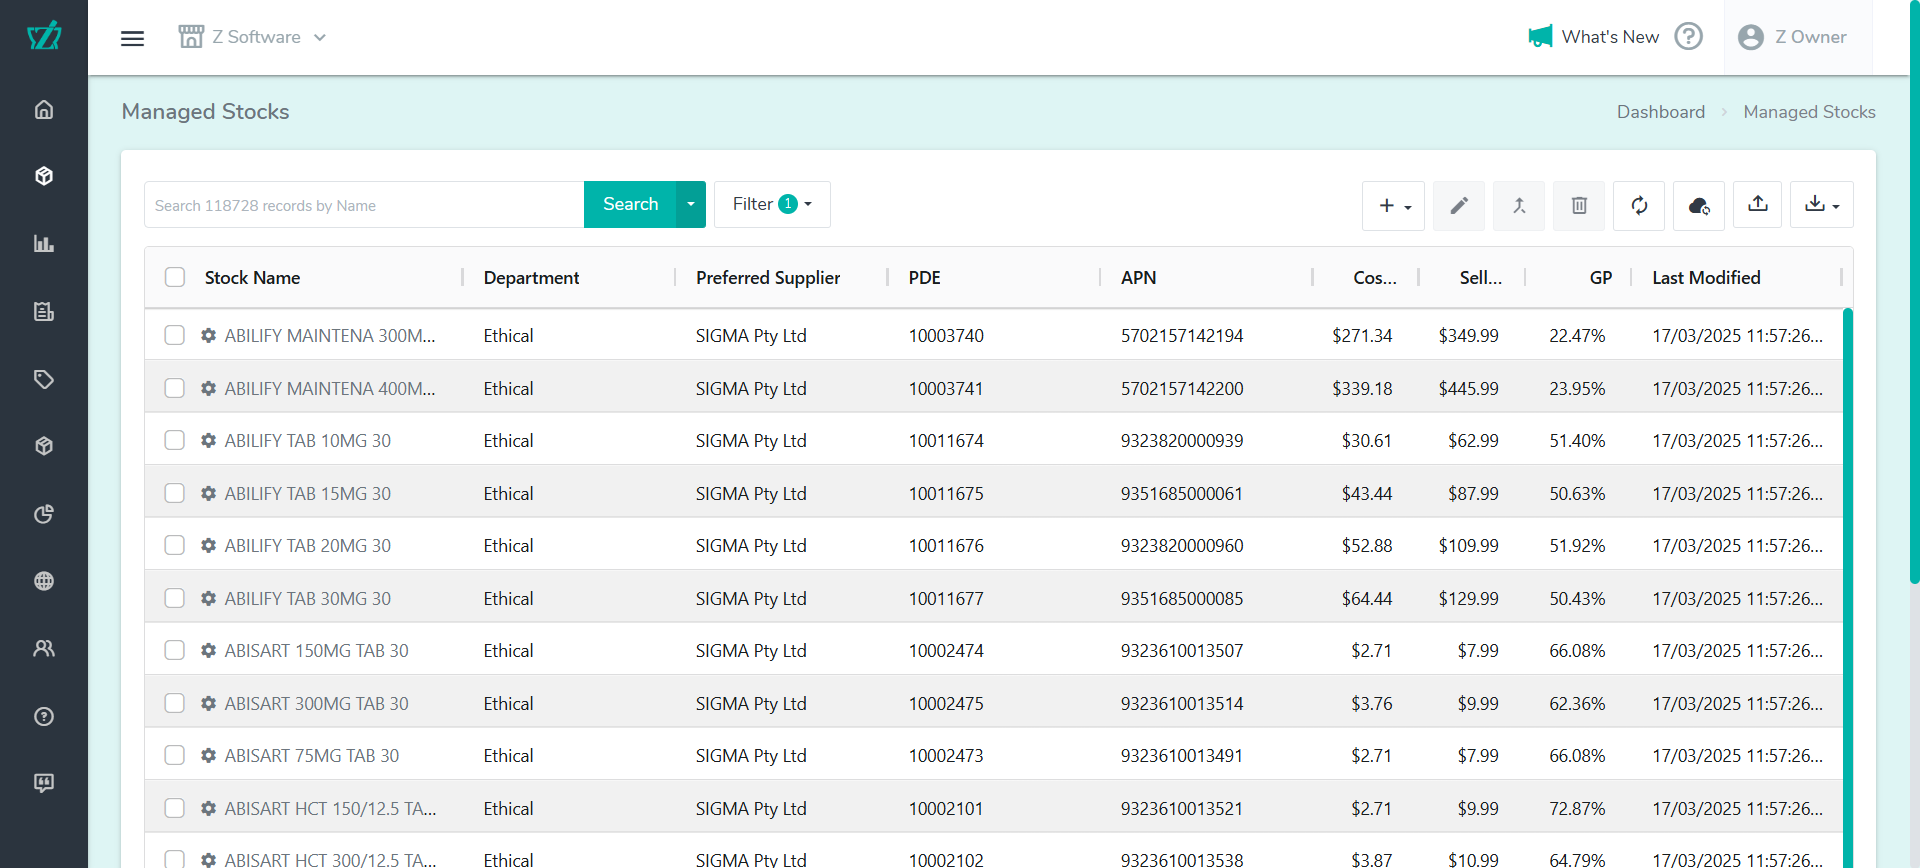Viewport: 1920px width, 868px height.
Task: Click gear icon for ABILIFY TAB 10MG 30
Action: [x=208, y=441]
